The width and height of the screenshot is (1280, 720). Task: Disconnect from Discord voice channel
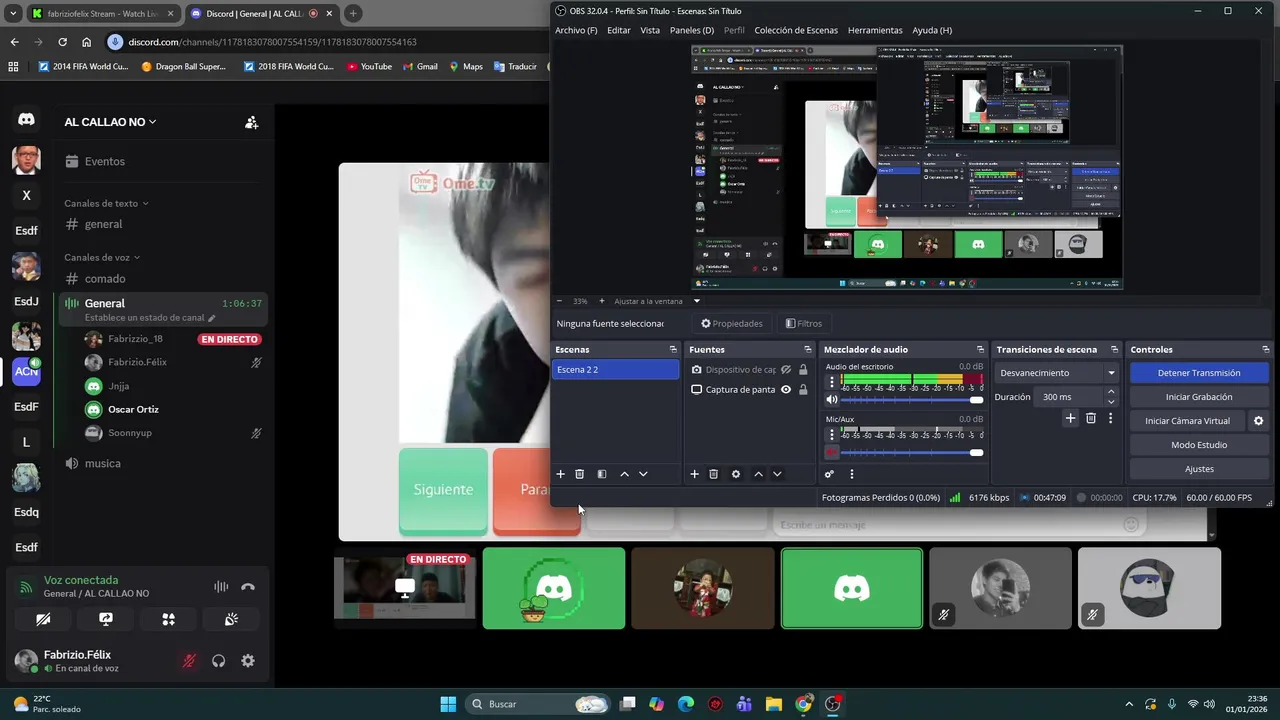(x=248, y=587)
